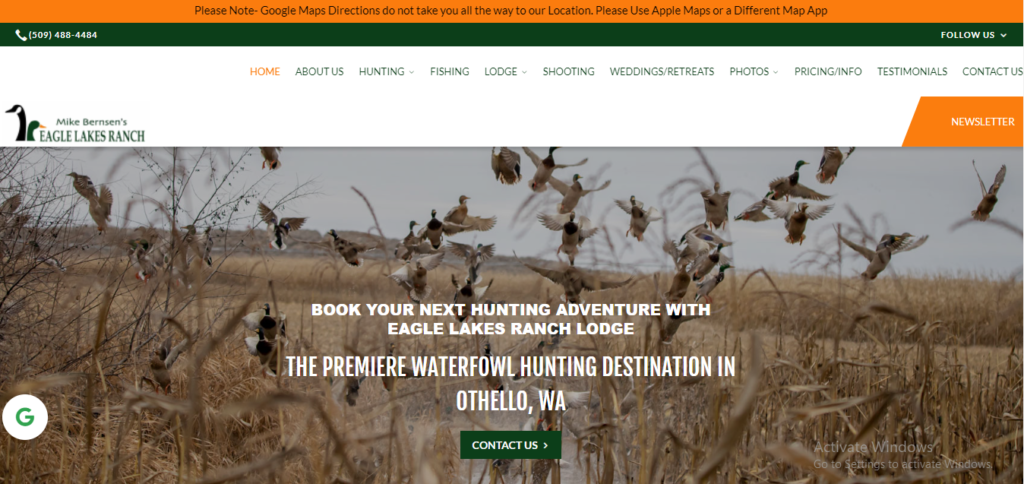Open the About Us page
The height and width of the screenshot is (484, 1024).
[319, 72]
